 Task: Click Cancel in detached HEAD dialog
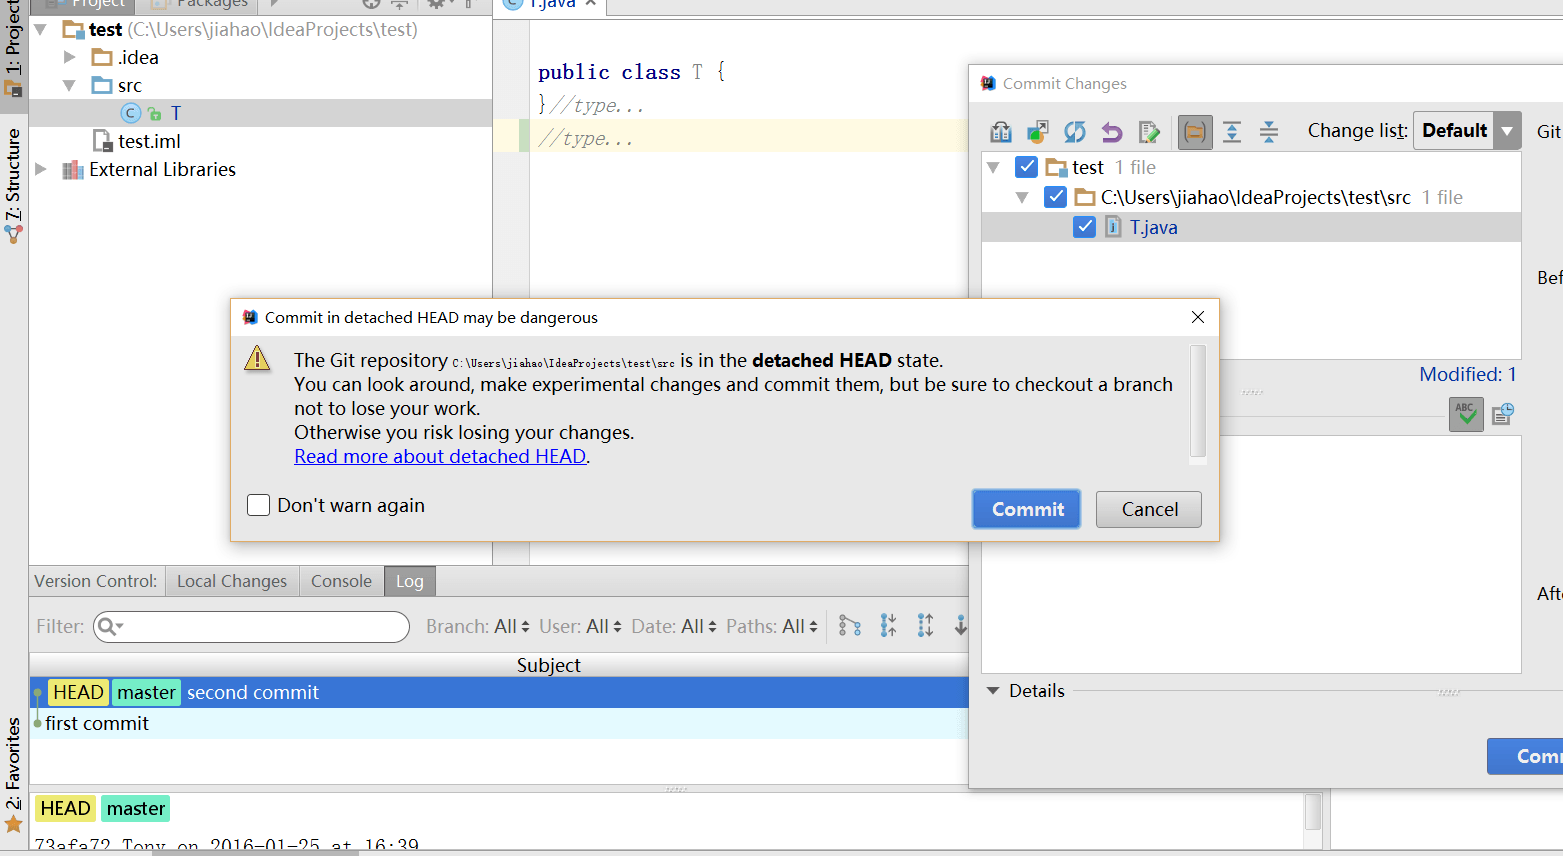point(1149,509)
